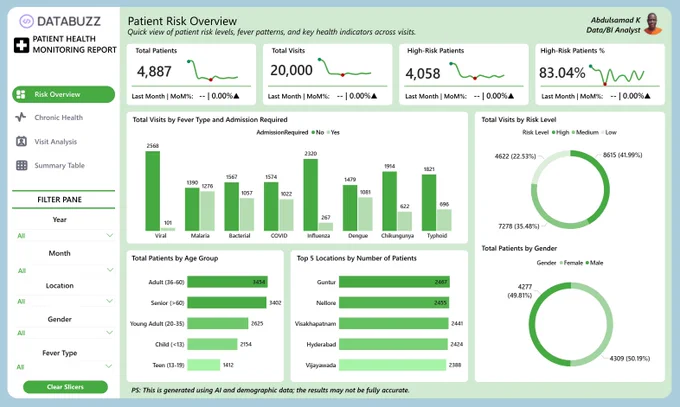
Task: Click the High-Risk Patients % sparkline
Action: tap(617, 75)
